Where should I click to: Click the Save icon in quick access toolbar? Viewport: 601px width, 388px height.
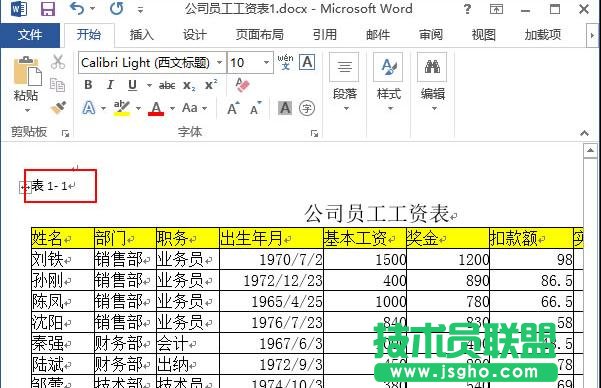(48, 9)
